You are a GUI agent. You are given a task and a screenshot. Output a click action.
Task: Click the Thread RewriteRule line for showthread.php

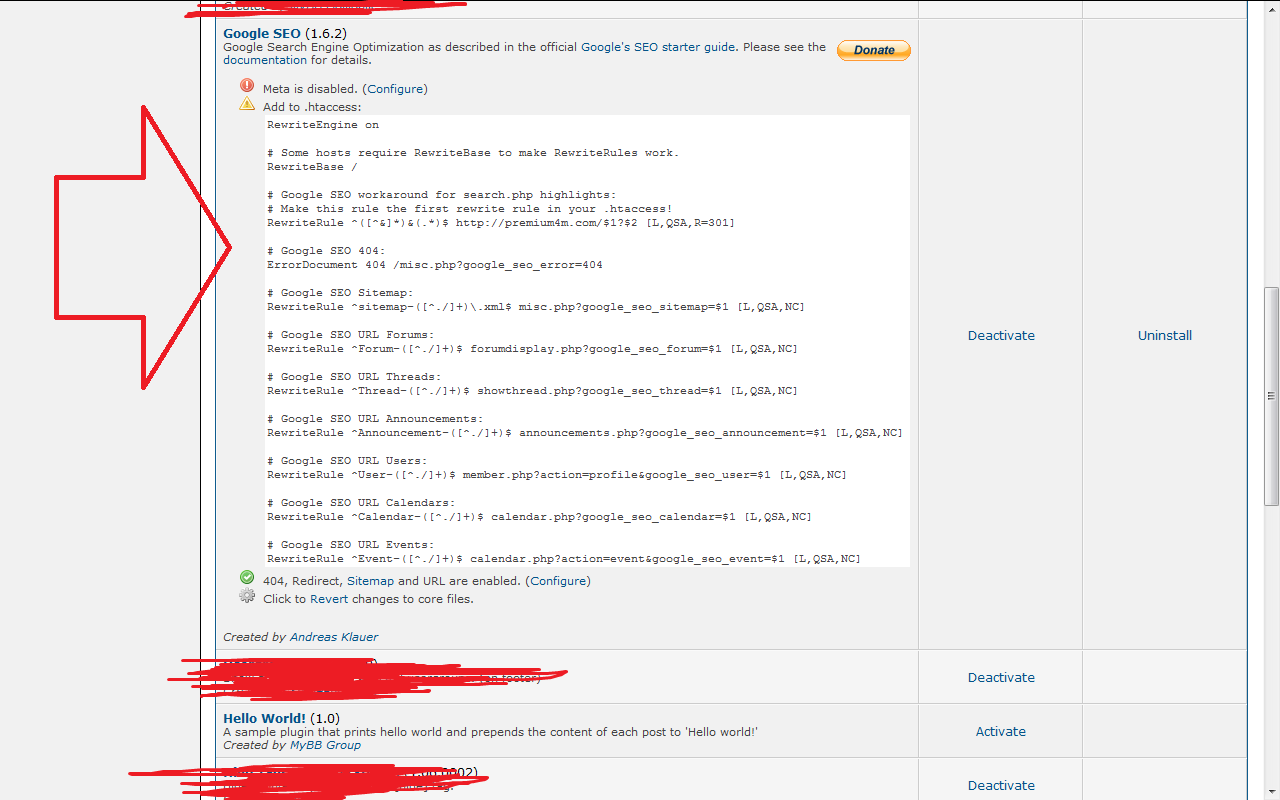point(532,391)
